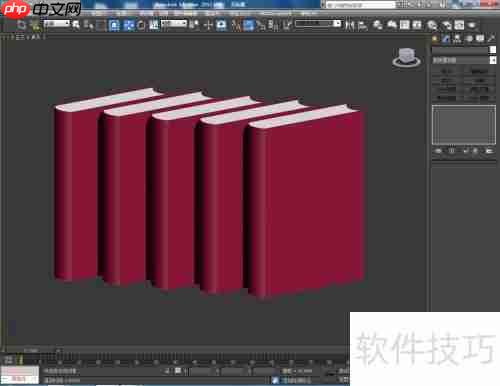Open the Curve Editor
The image size is (500, 386).
pyautogui.click(x=404, y=25)
